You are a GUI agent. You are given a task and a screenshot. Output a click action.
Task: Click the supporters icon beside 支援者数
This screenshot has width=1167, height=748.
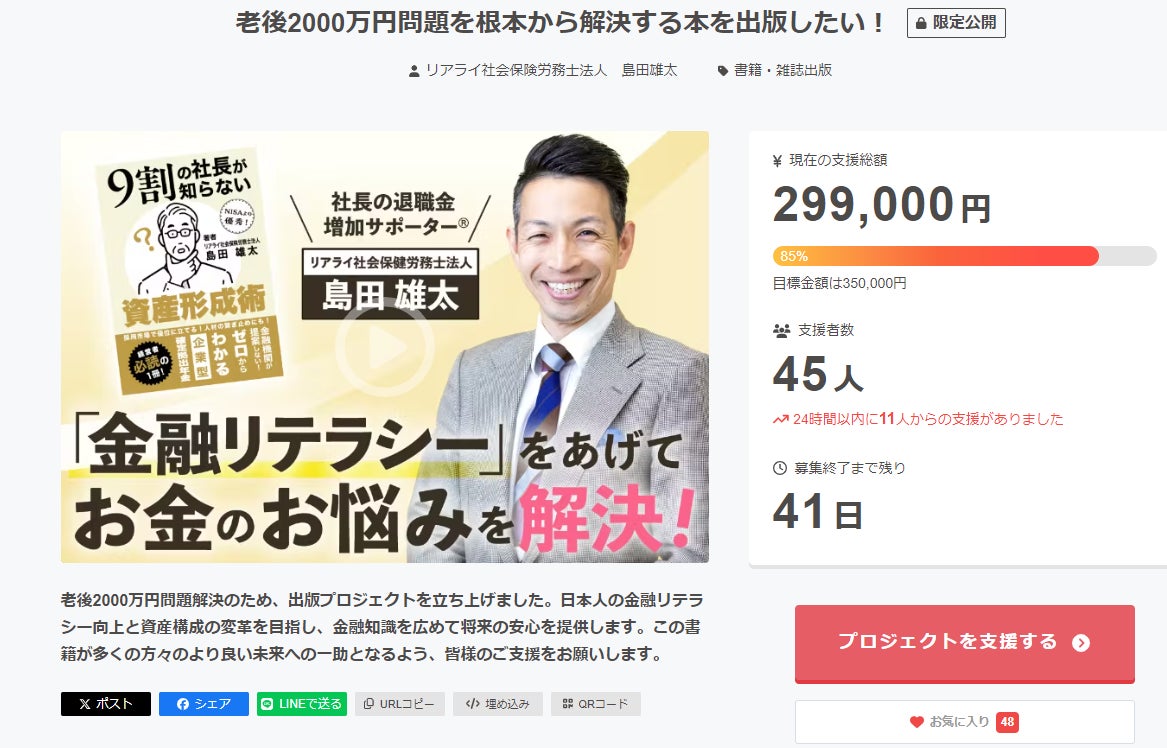tap(781, 330)
